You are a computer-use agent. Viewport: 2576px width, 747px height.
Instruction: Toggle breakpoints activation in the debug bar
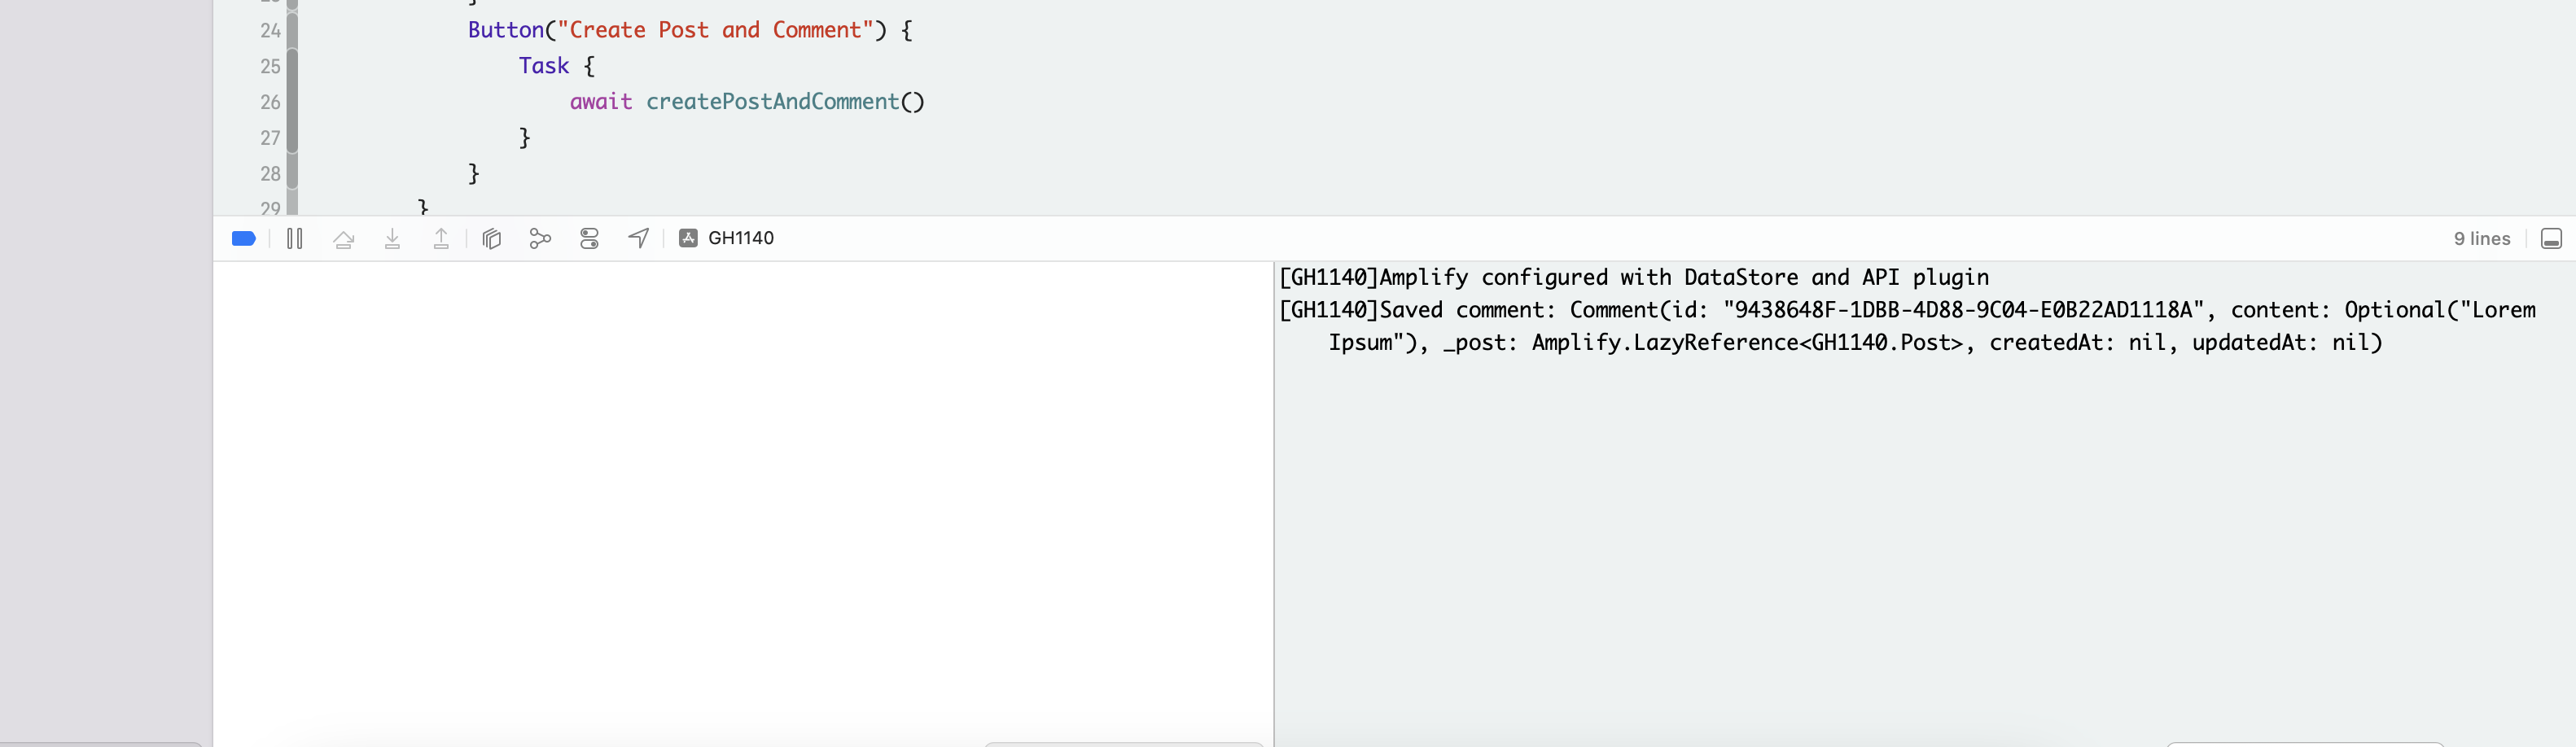pyautogui.click(x=244, y=238)
